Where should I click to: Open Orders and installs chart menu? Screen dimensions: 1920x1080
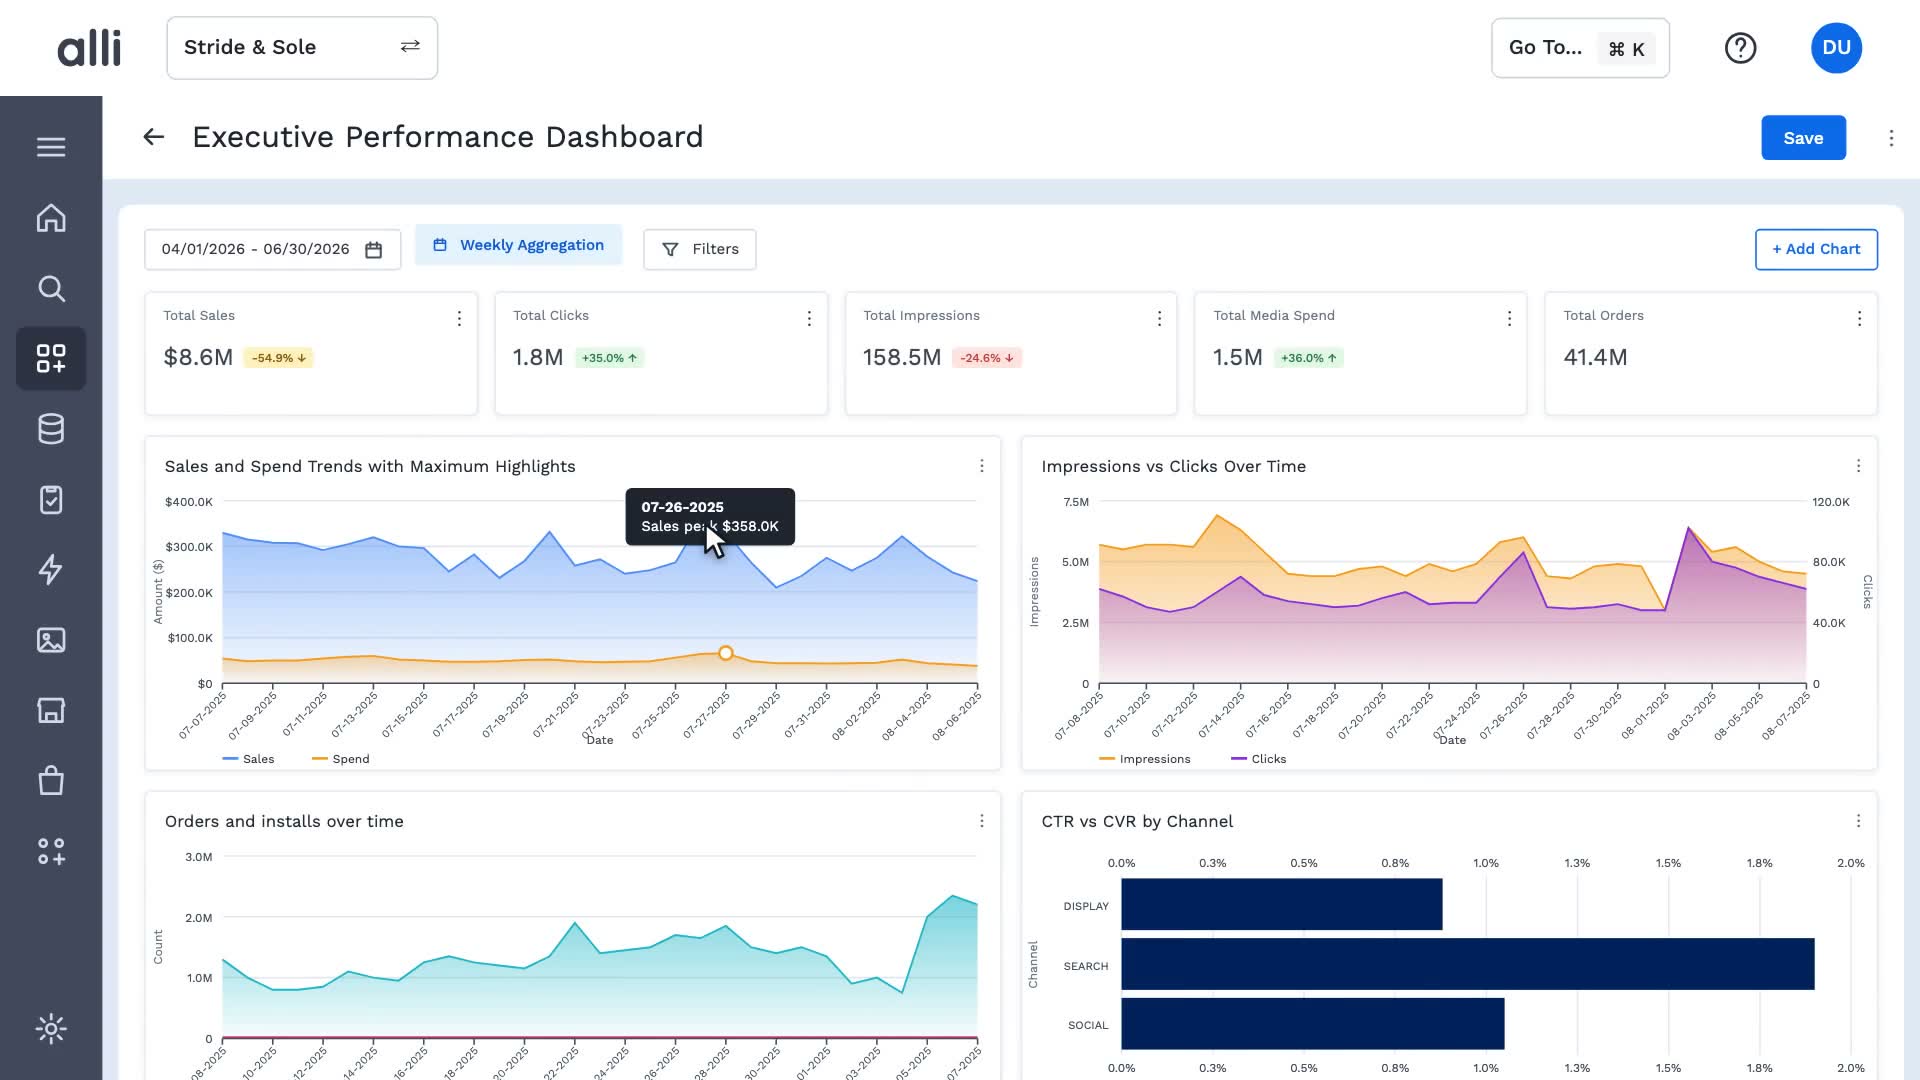(x=982, y=821)
